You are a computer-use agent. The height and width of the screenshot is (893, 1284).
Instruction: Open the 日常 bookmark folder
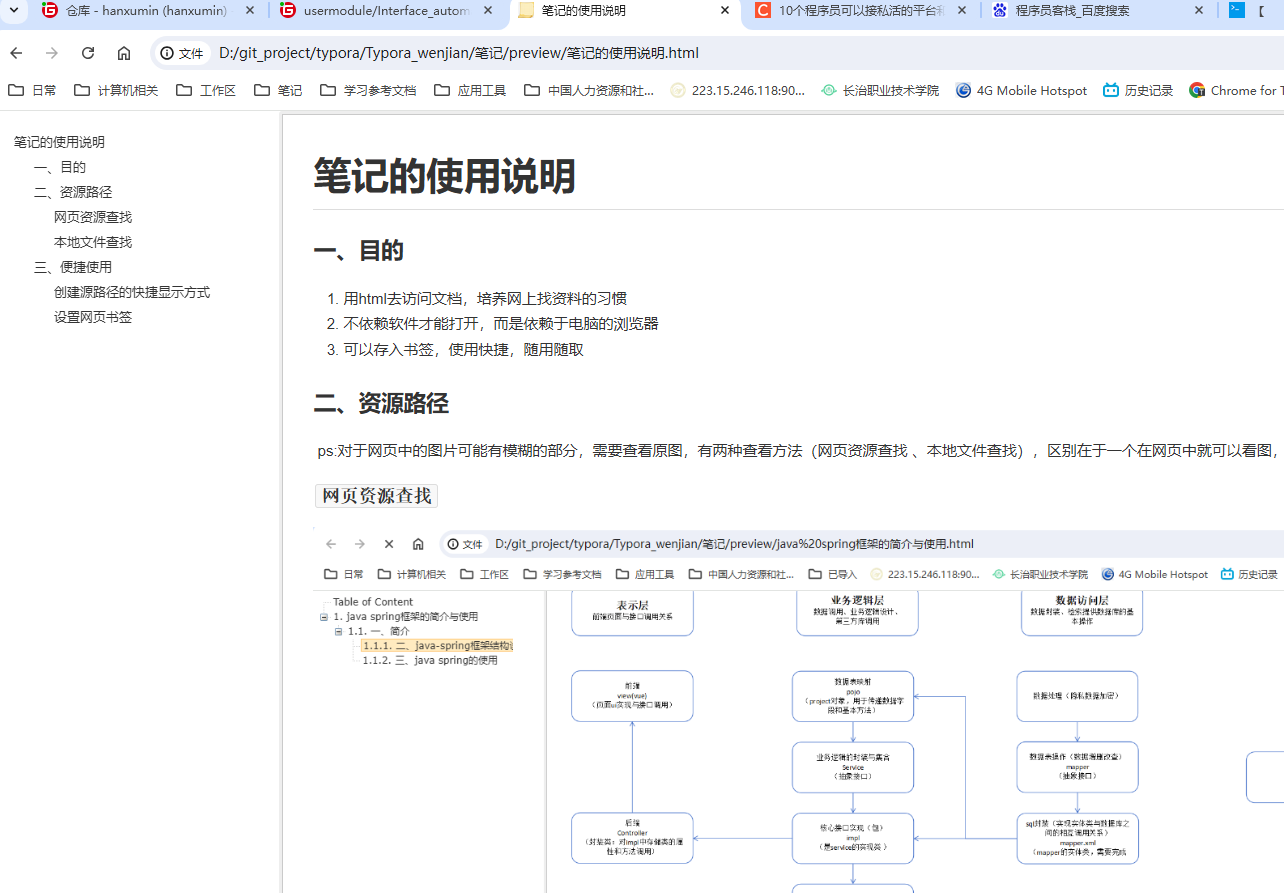(x=33, y=90)
